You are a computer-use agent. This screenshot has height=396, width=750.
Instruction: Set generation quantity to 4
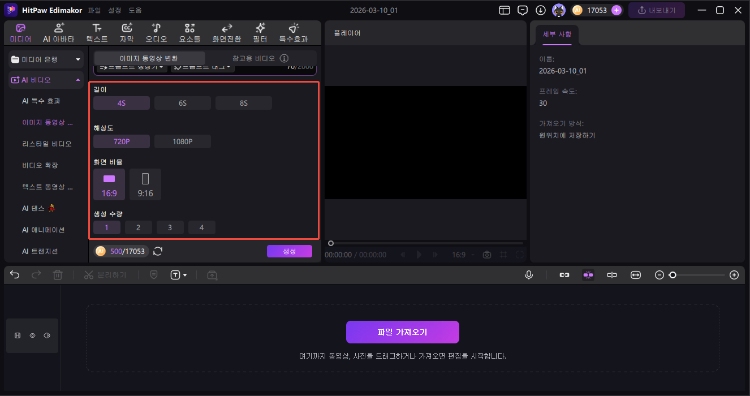[x=201, y=227]
